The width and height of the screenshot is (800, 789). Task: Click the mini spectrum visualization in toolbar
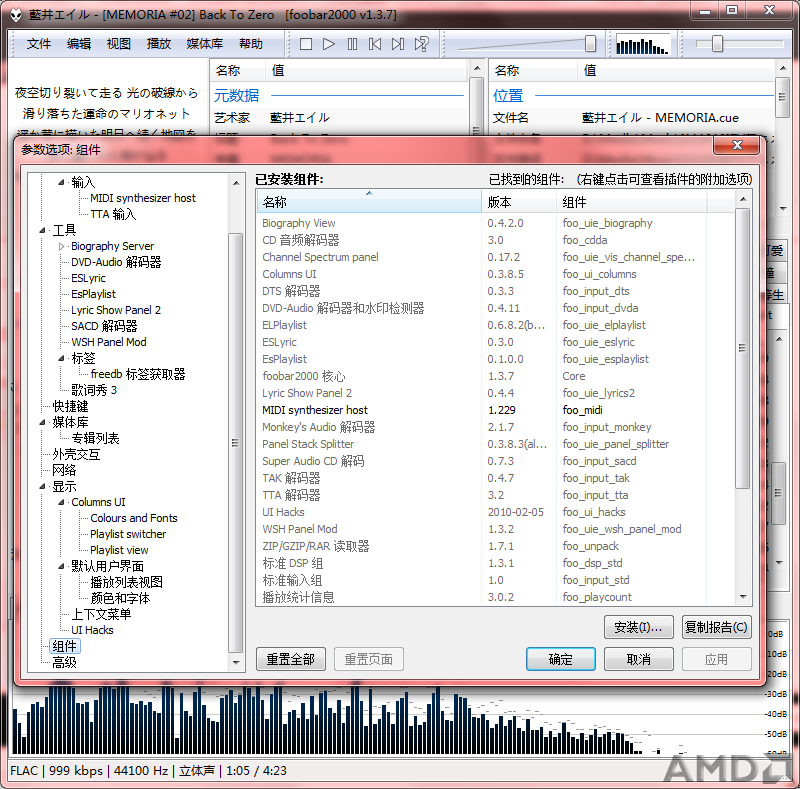(642, 45)
